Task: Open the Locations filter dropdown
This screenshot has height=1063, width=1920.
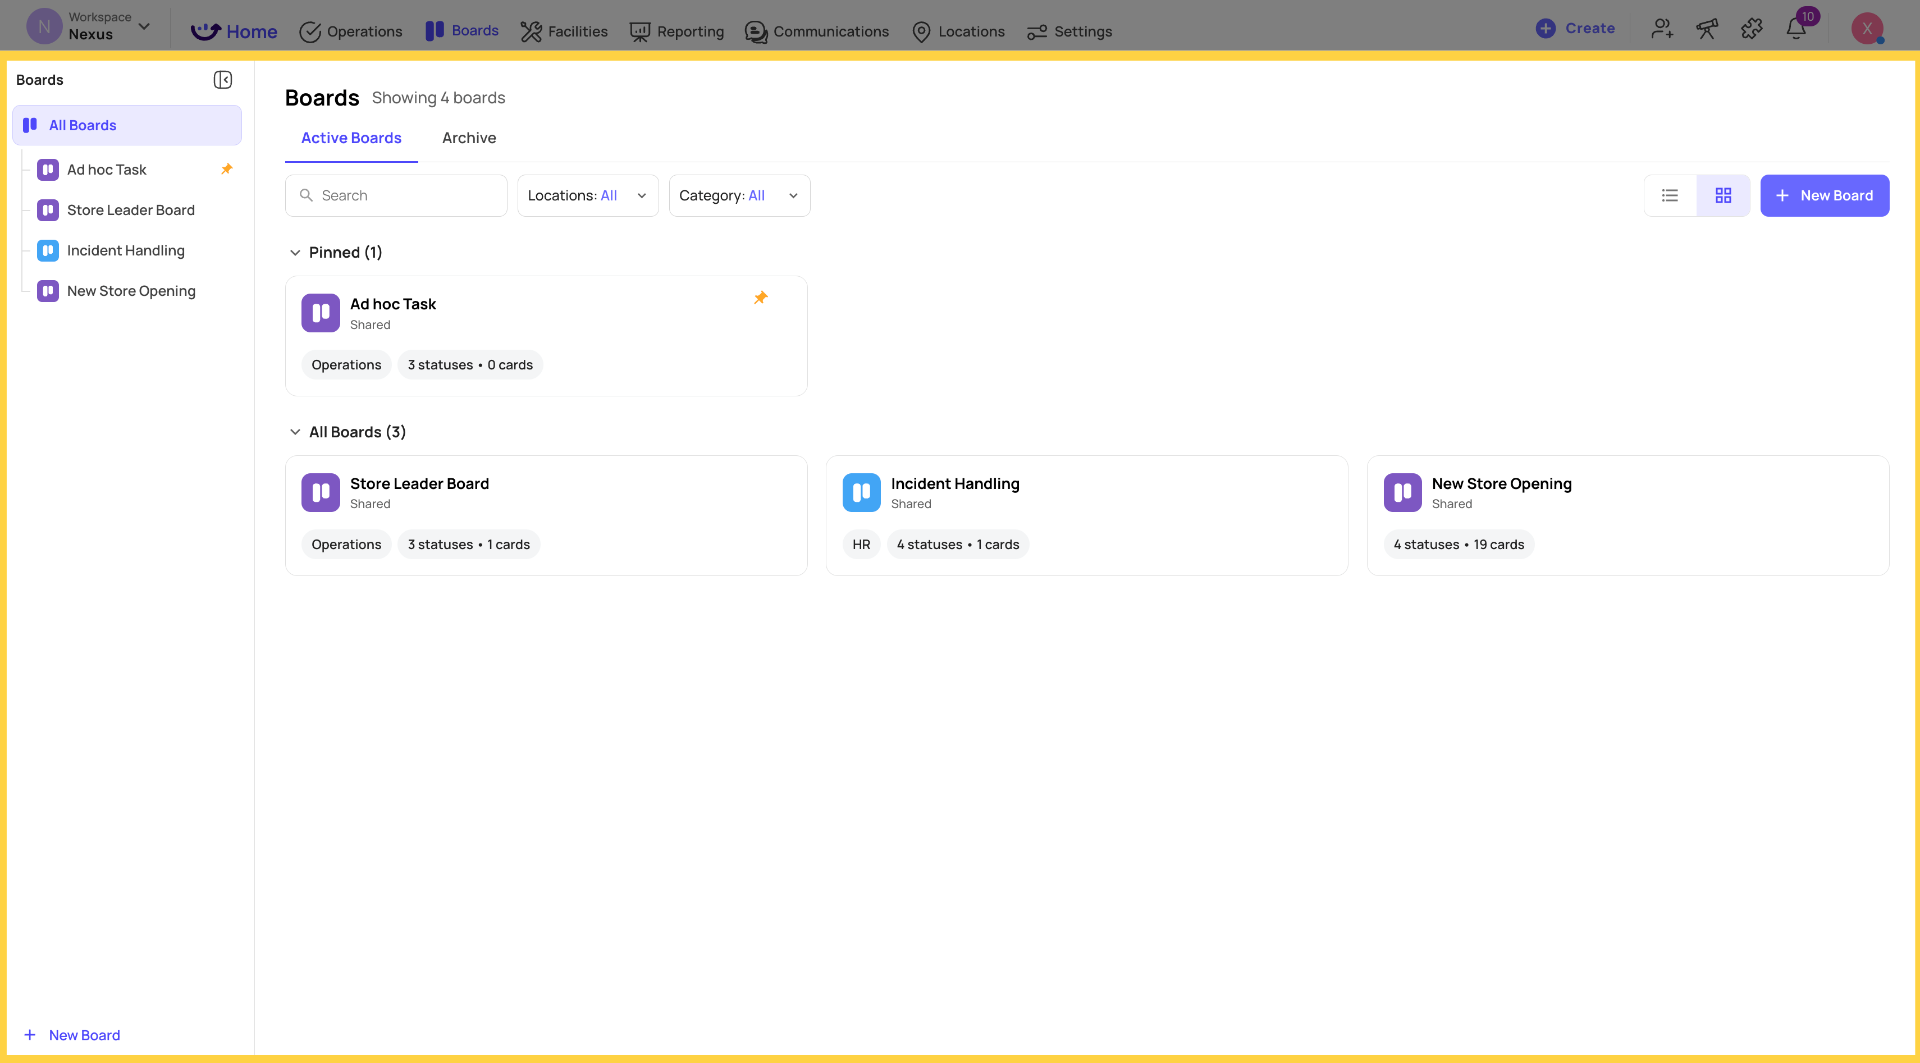Action: (x=587, y=196)
